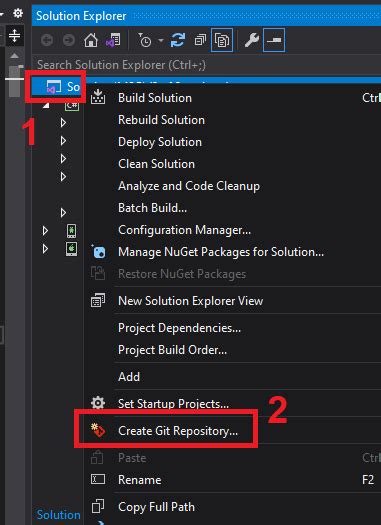The width and height of the screenshot is (381, 525).
Task: Open the Pending Changes Filter clock icon
Action: 145,41
